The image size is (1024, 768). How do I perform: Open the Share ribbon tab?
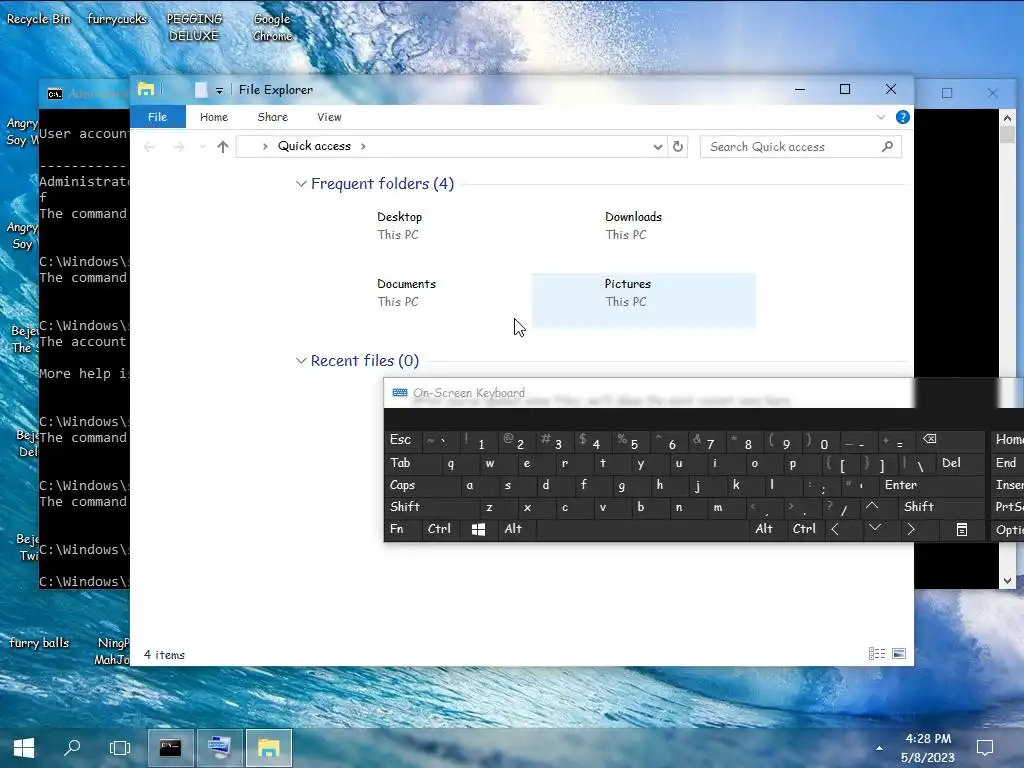[272, 117]
